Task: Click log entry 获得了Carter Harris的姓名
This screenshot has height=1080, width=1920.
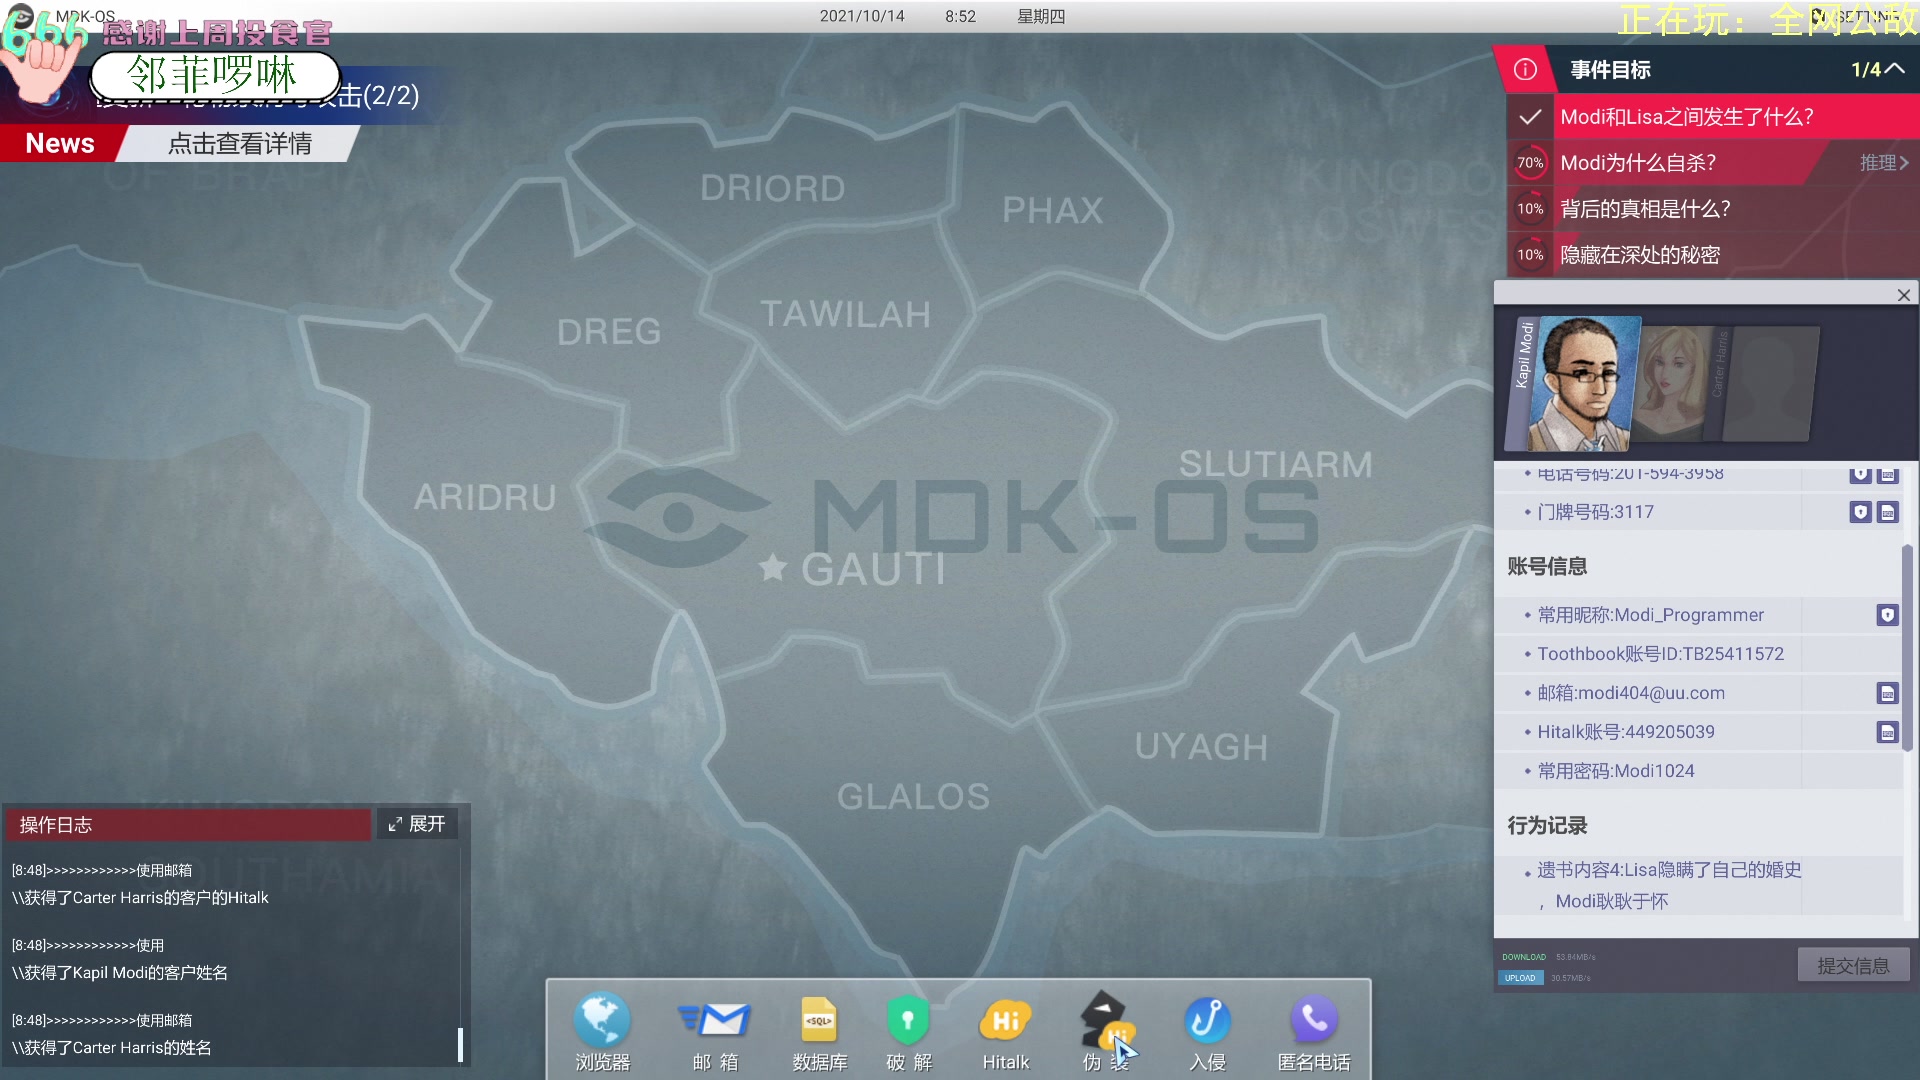Action: tap(112, 1048)
